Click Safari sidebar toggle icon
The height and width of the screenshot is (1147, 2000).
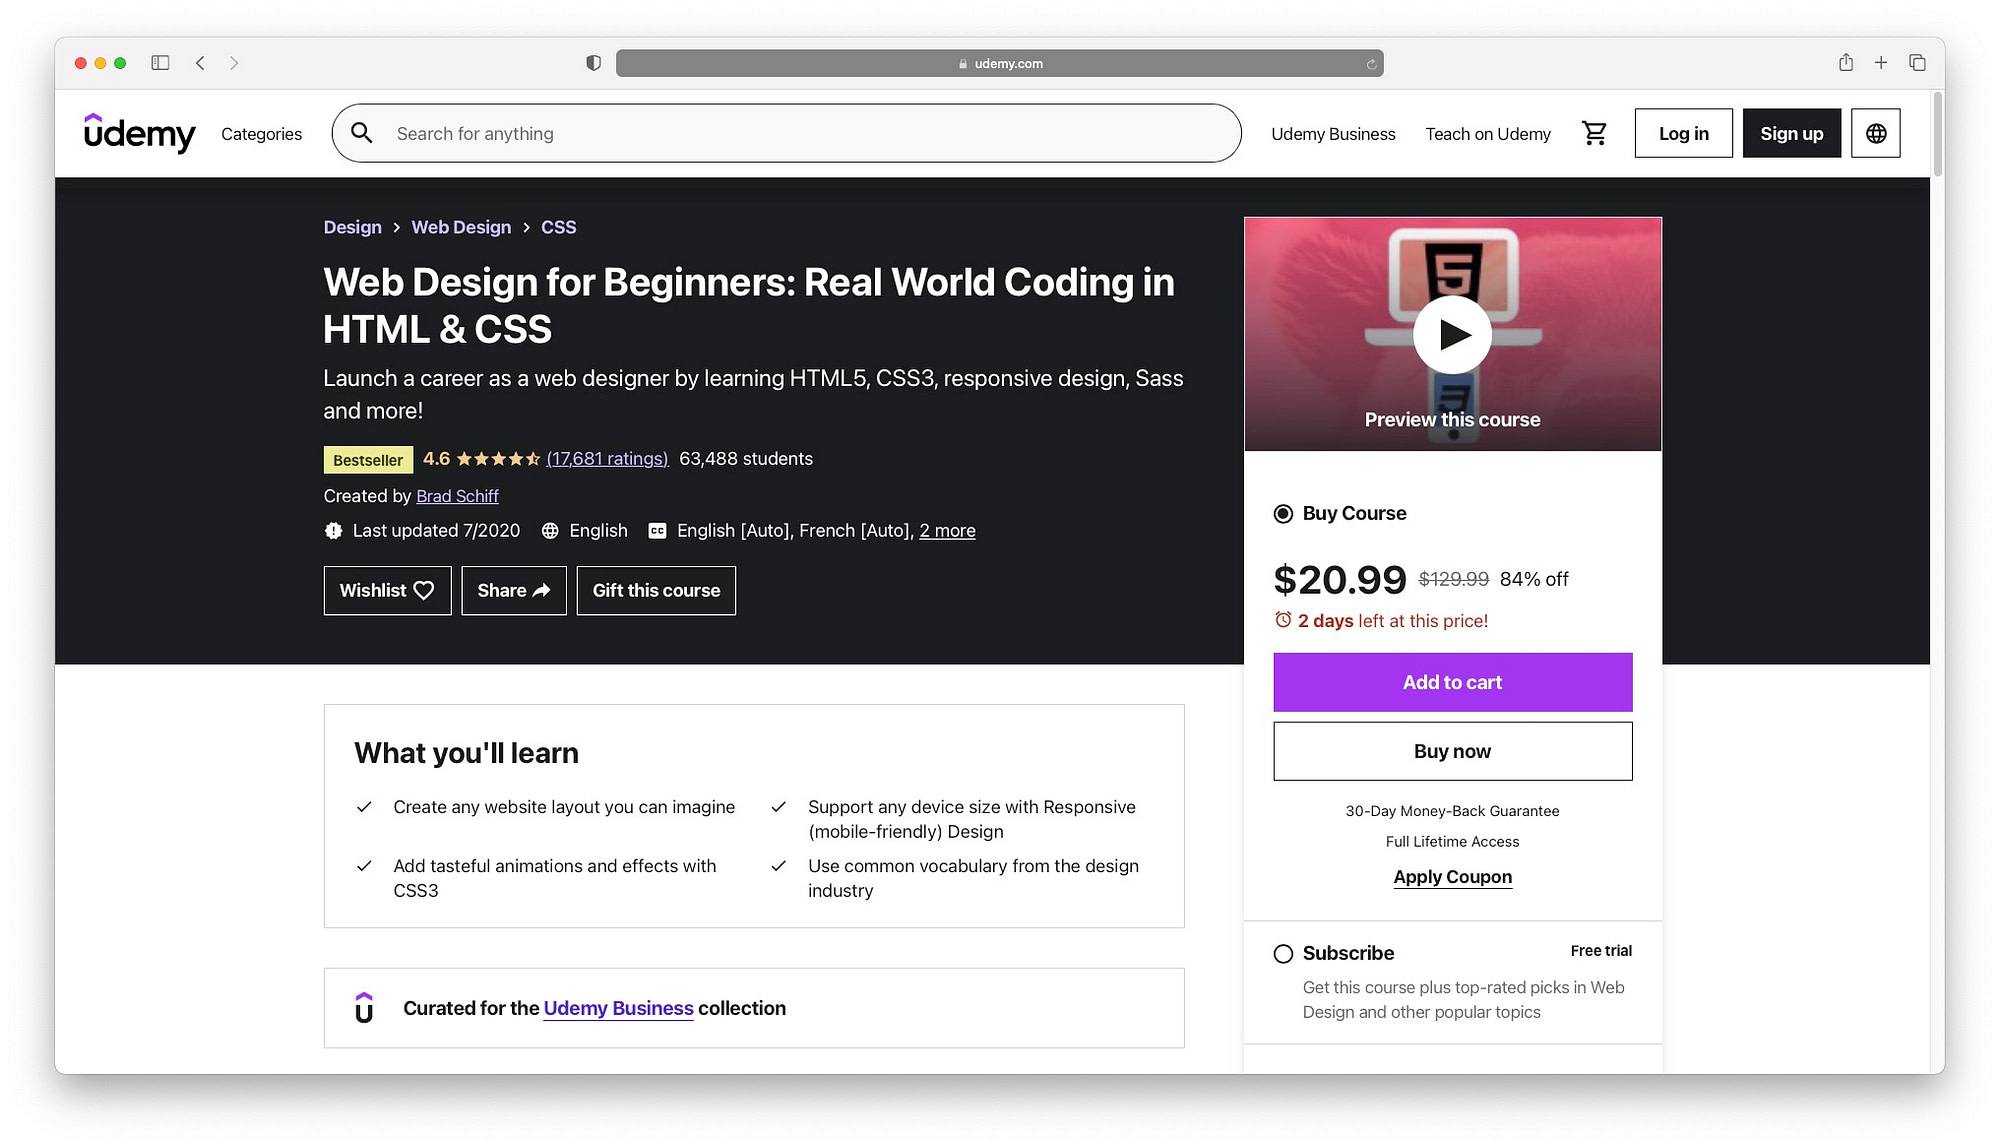pos(160,63)
